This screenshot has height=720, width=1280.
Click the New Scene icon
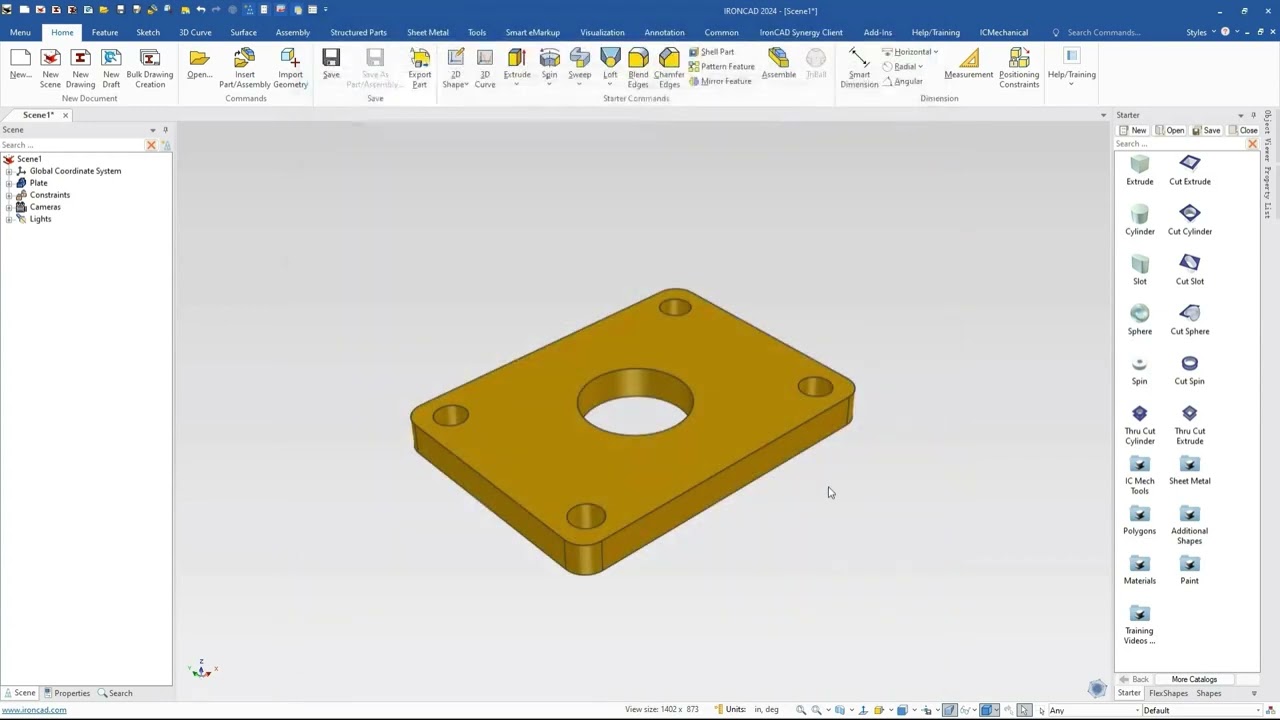50,68
